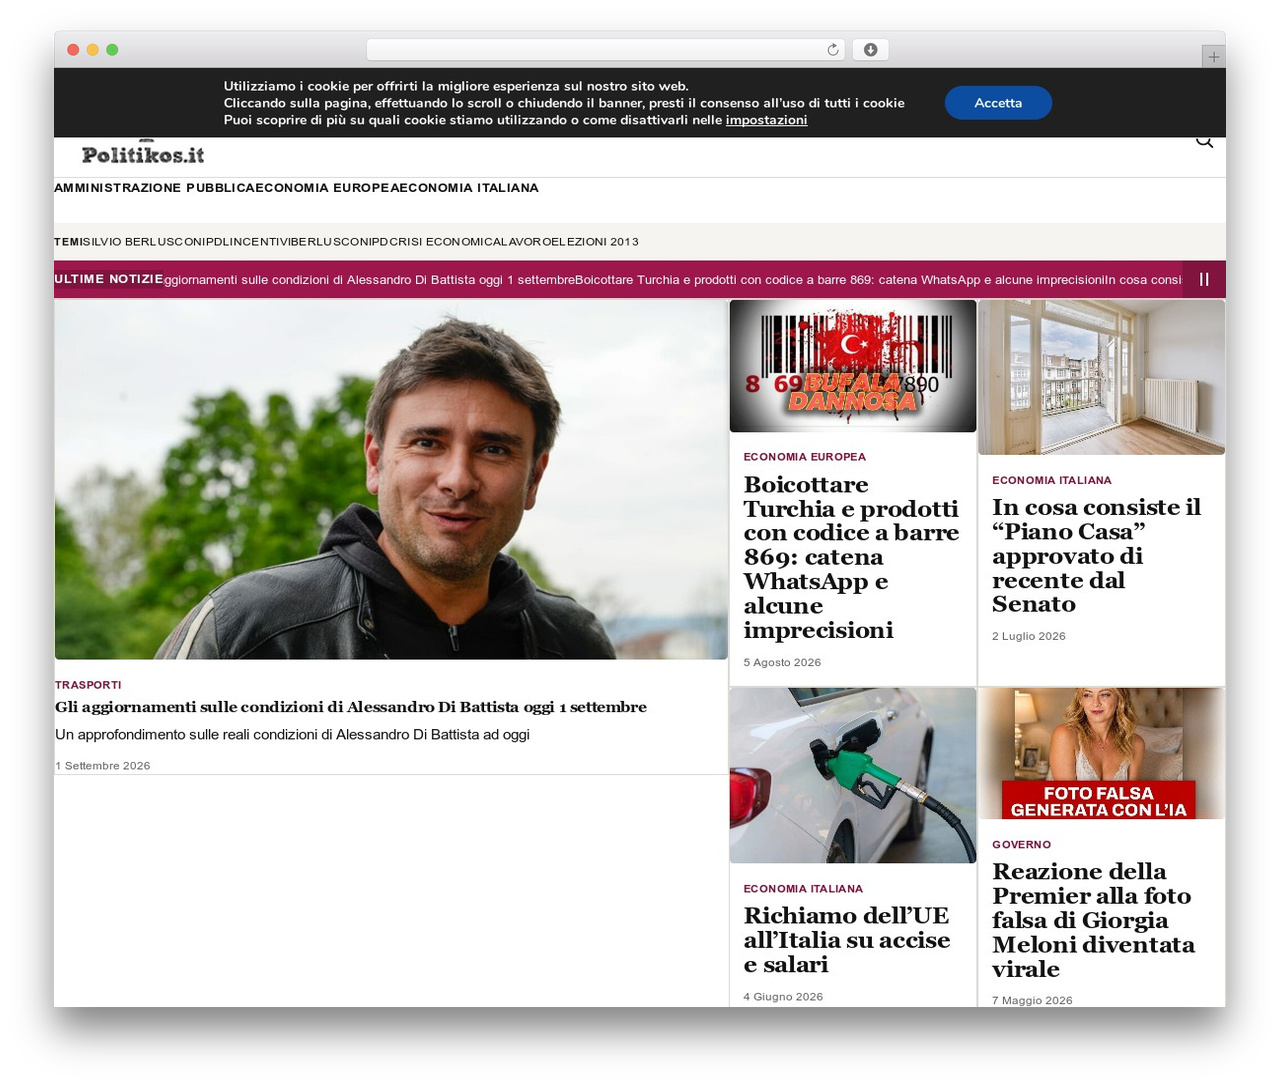Open ticker headline about boycotting Turchia

[839, 280]
